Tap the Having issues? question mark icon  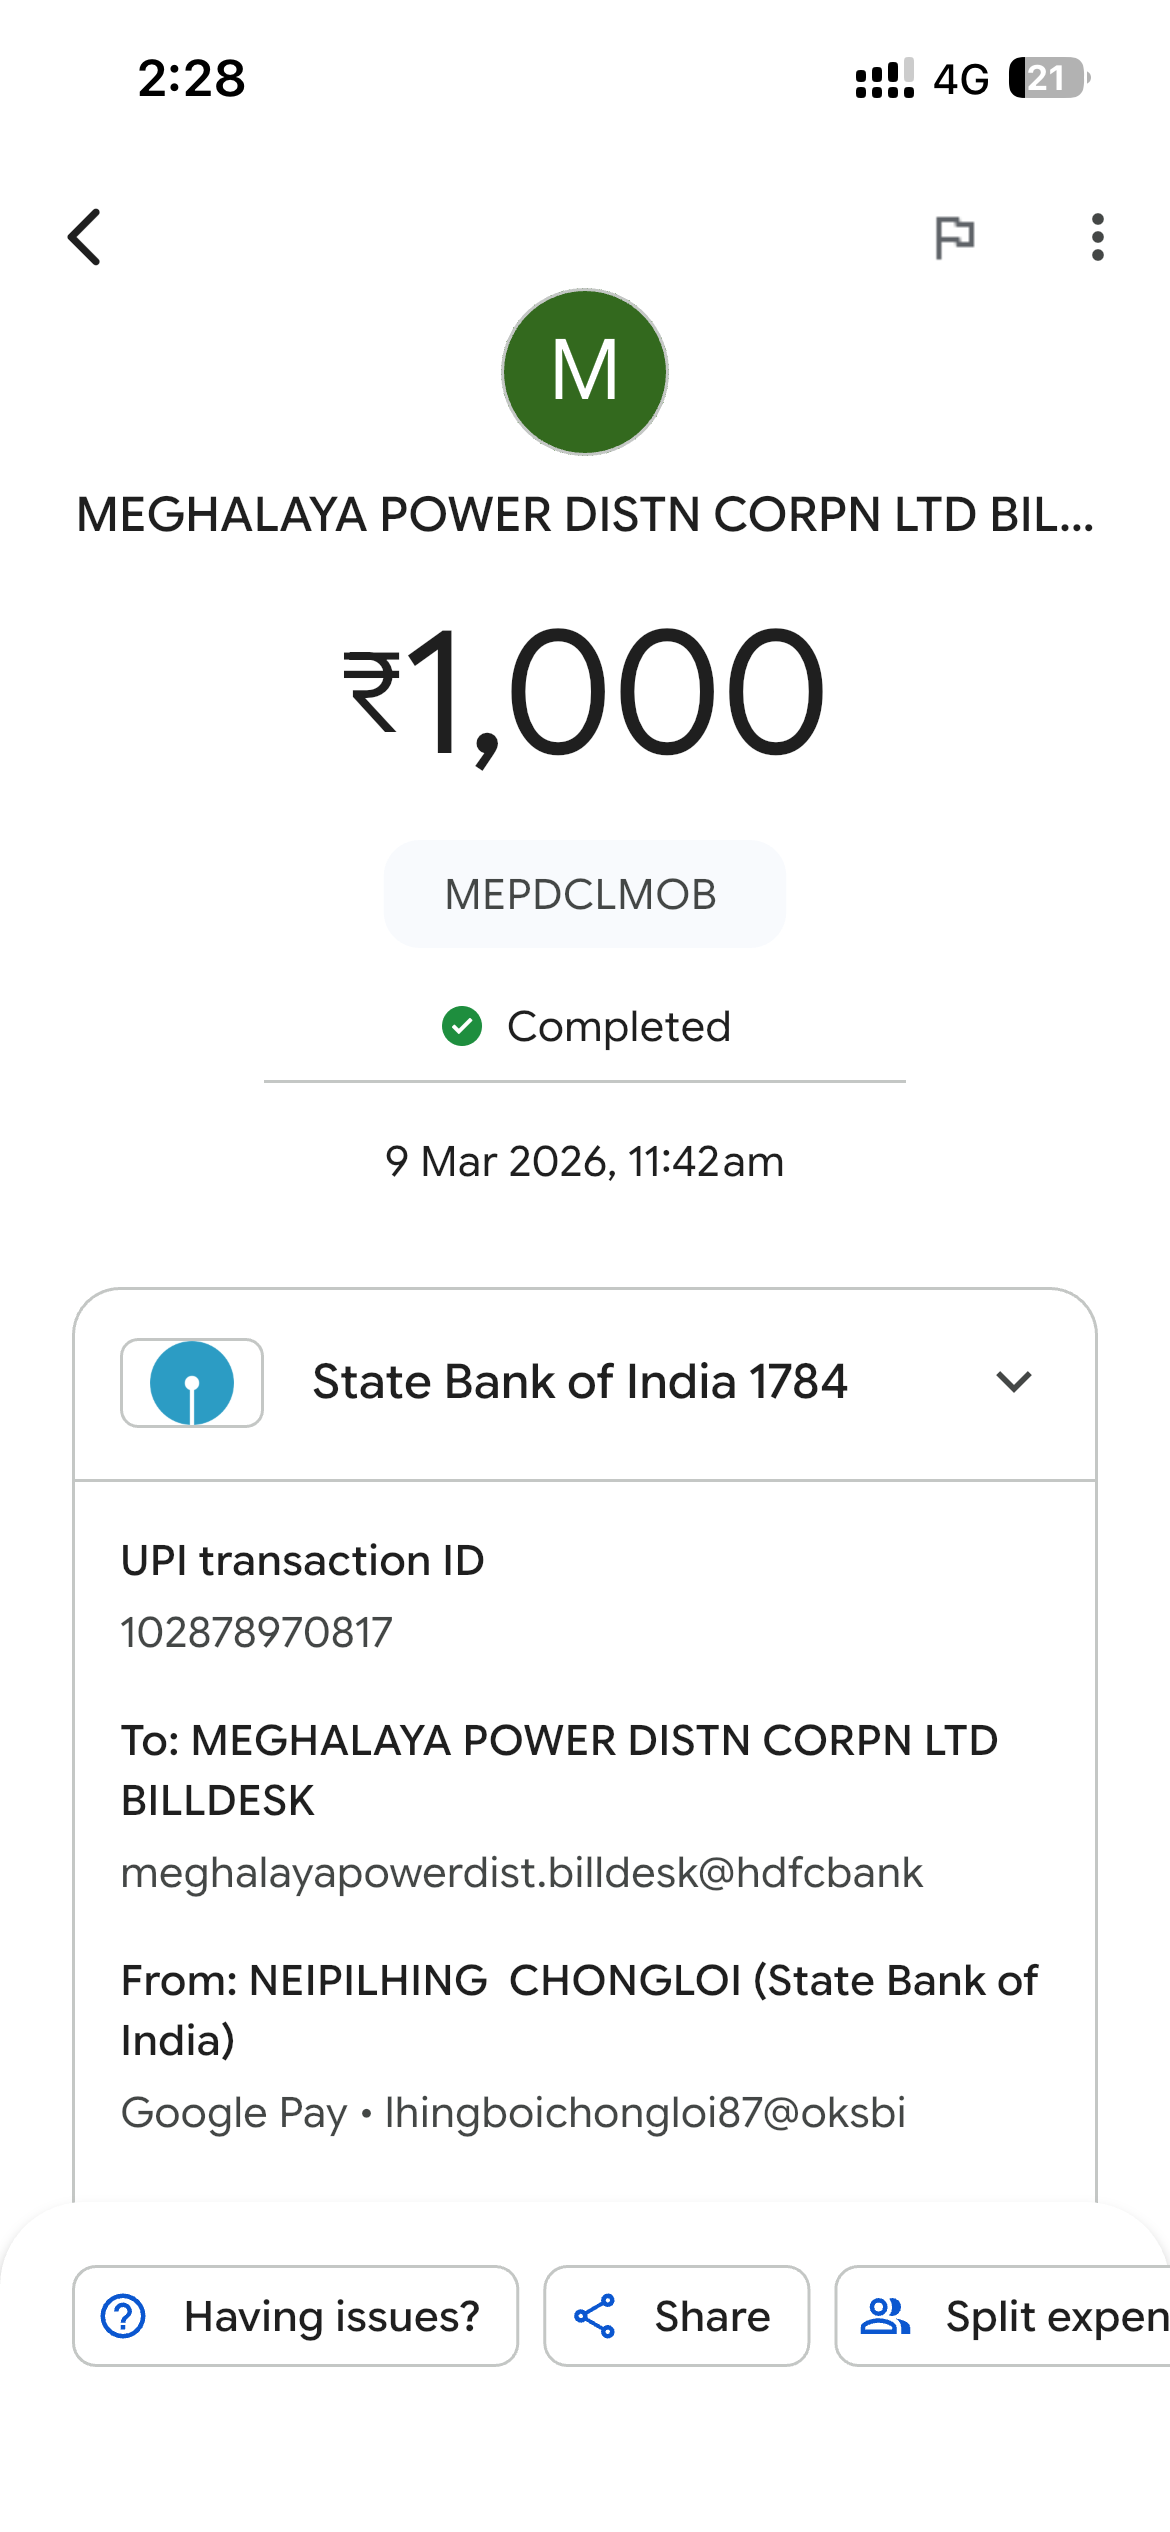pyautogui.click(x=124, y=2316)
